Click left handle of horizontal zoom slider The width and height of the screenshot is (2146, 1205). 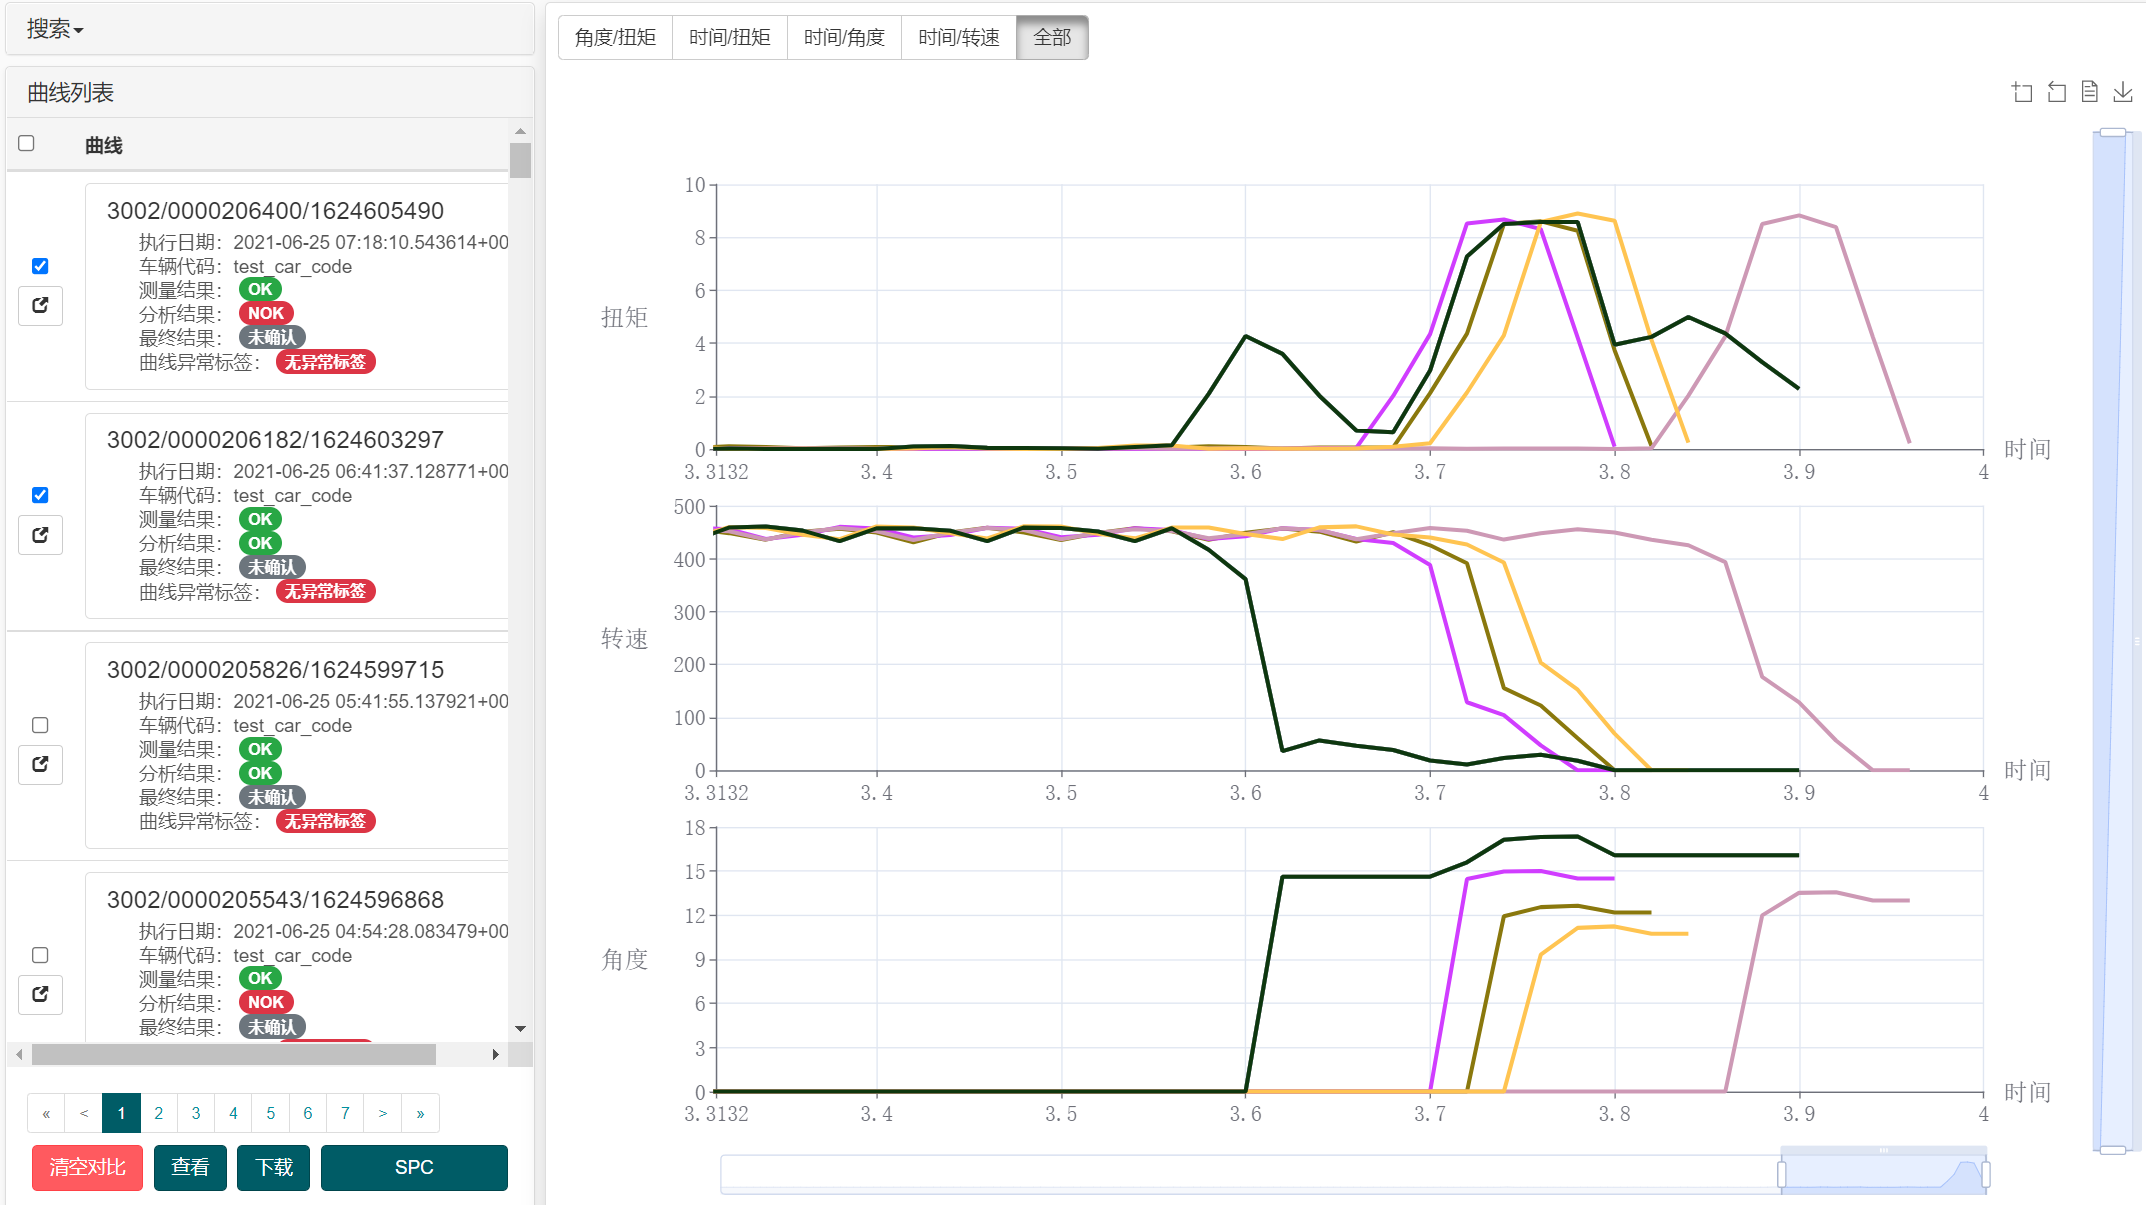[x=1782, y=1175]
